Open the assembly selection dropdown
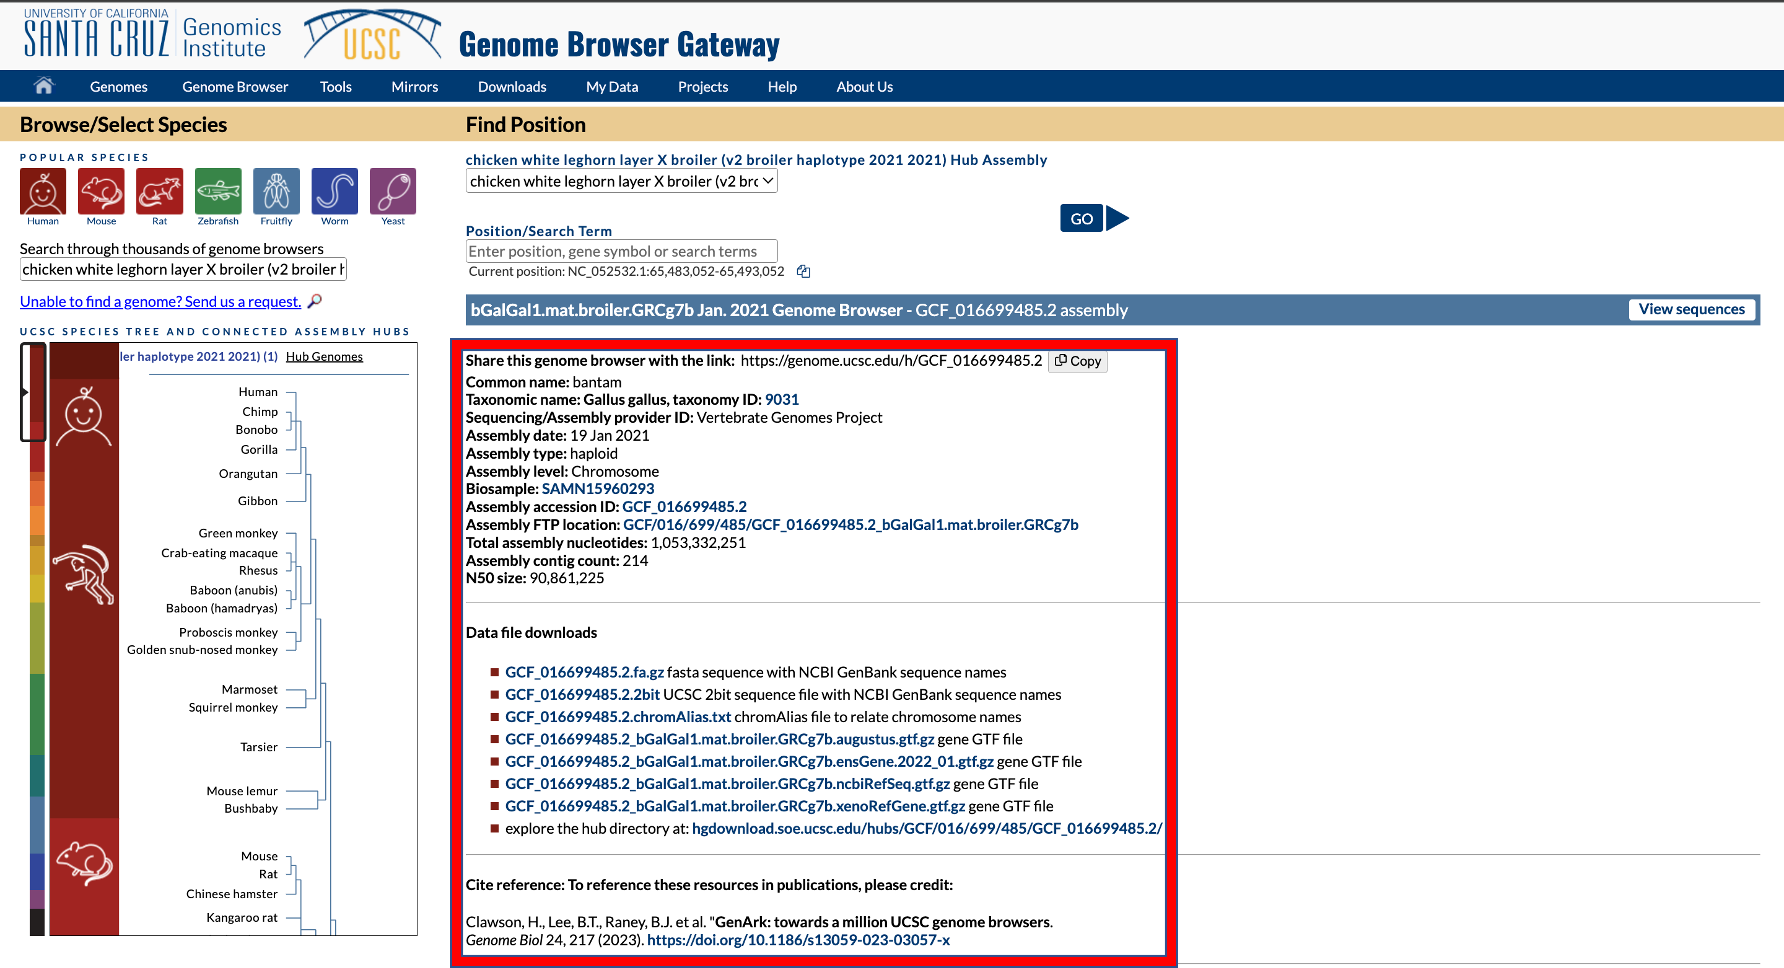This screenshot has height=968, width=1784. (621, 181)
